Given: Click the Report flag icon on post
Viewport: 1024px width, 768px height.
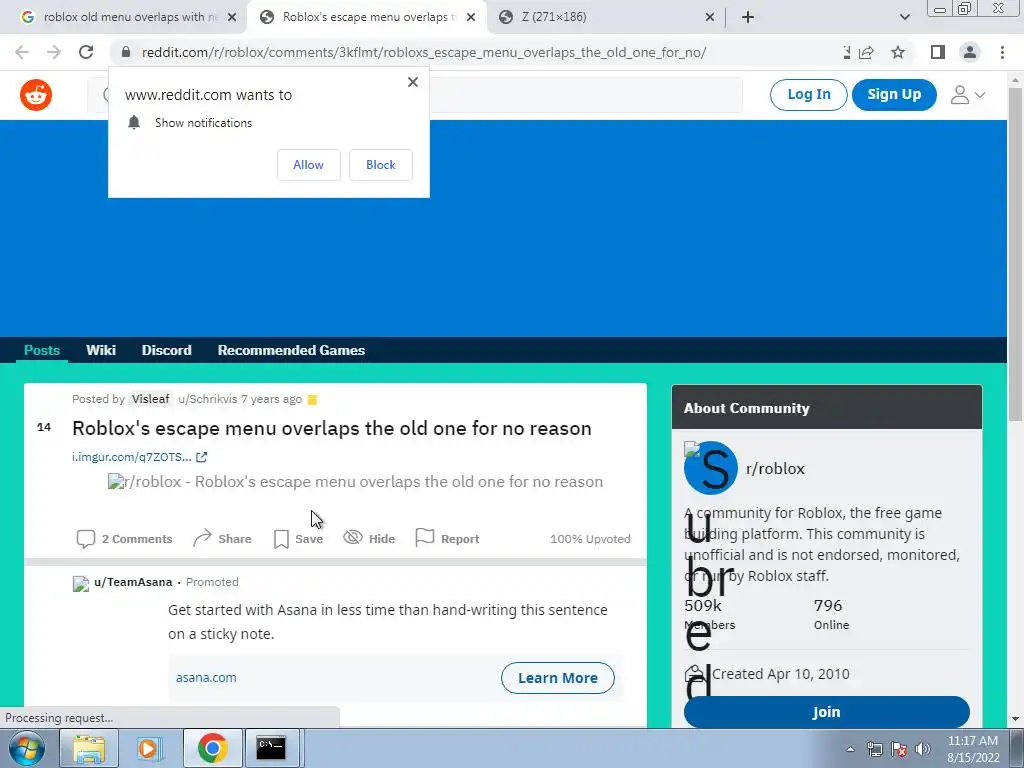Looking at the screenshot, I should click(x=424, y=537).
